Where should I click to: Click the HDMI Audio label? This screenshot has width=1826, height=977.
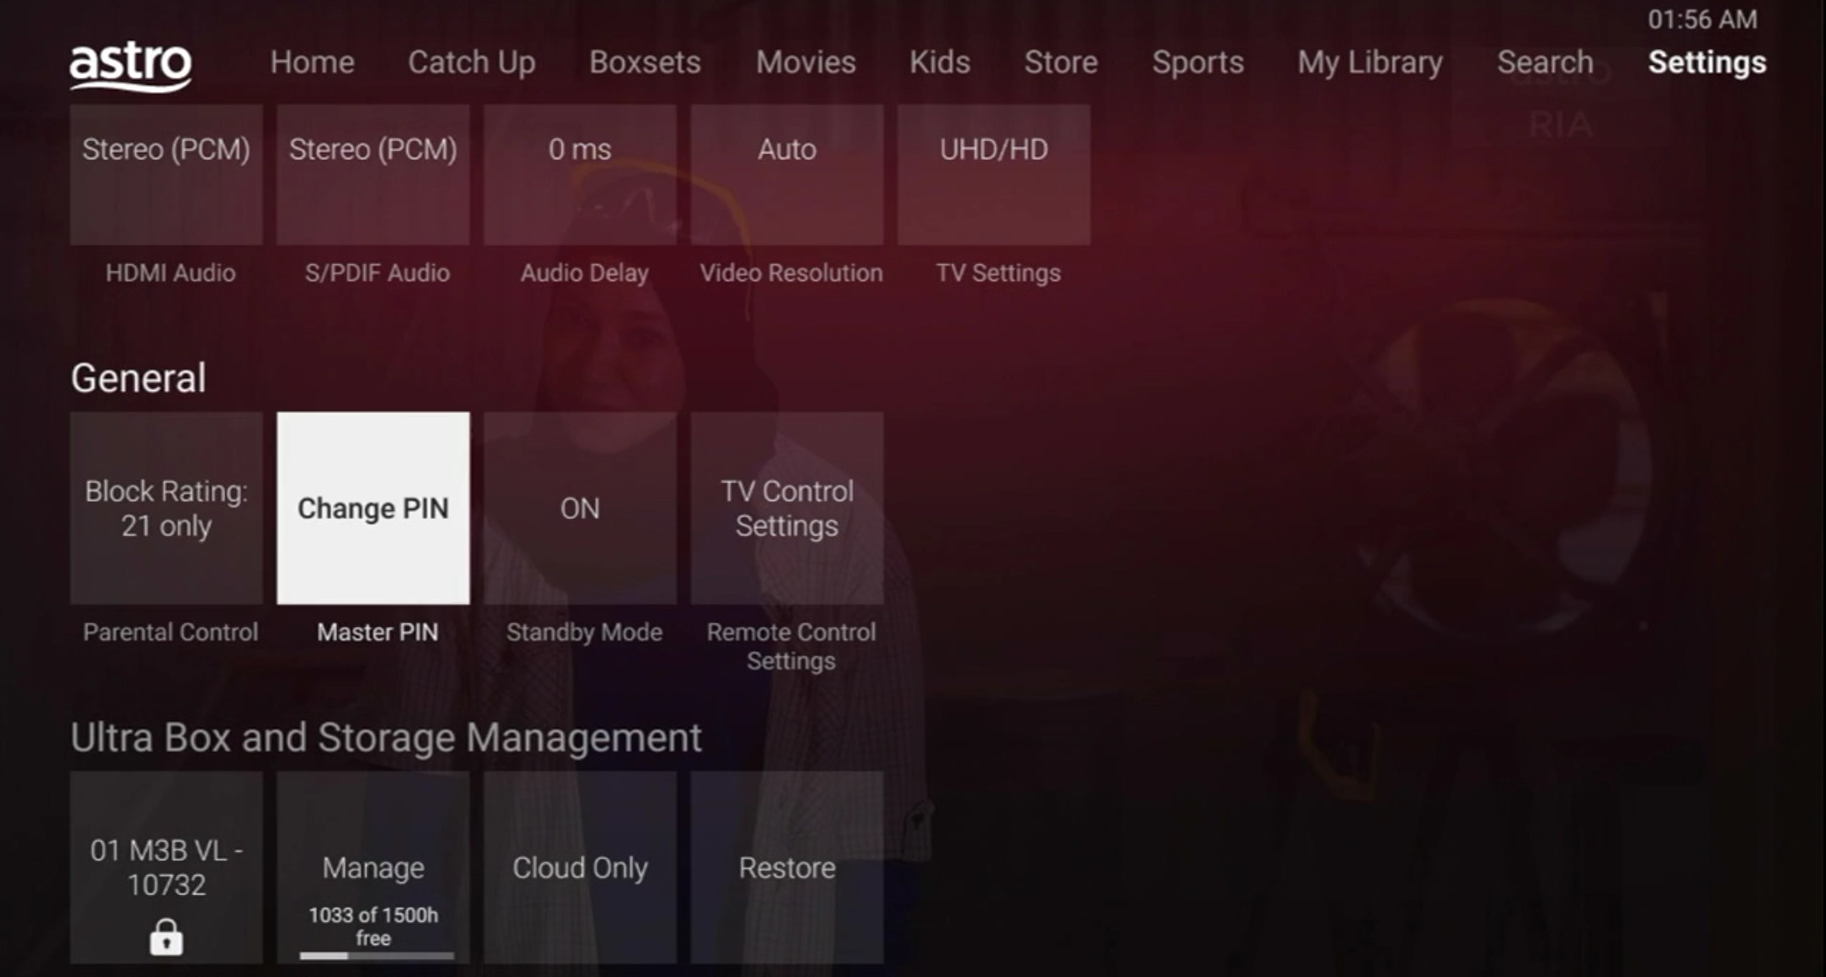point(170,273)
